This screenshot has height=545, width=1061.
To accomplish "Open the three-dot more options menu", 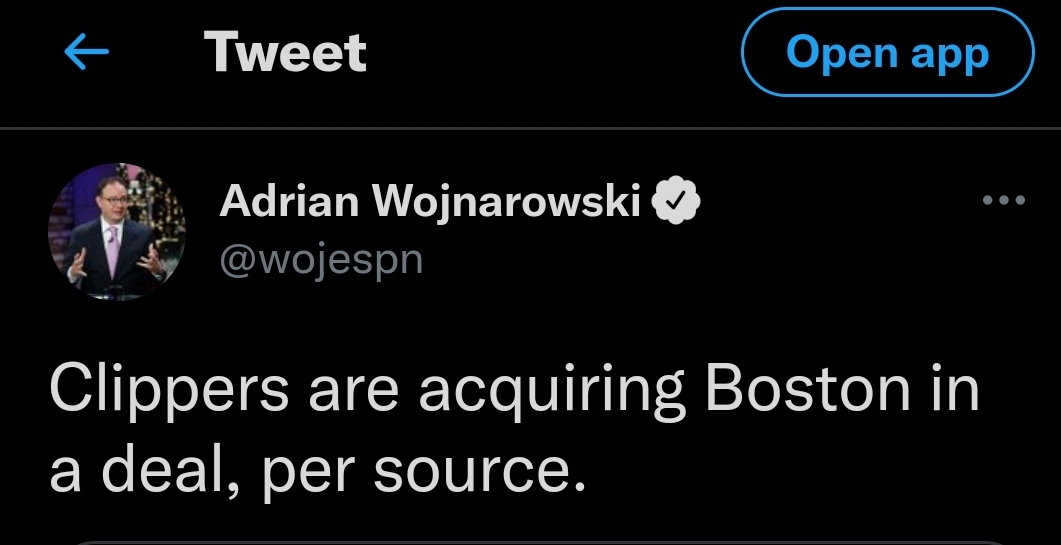I will coord(1004,201).
